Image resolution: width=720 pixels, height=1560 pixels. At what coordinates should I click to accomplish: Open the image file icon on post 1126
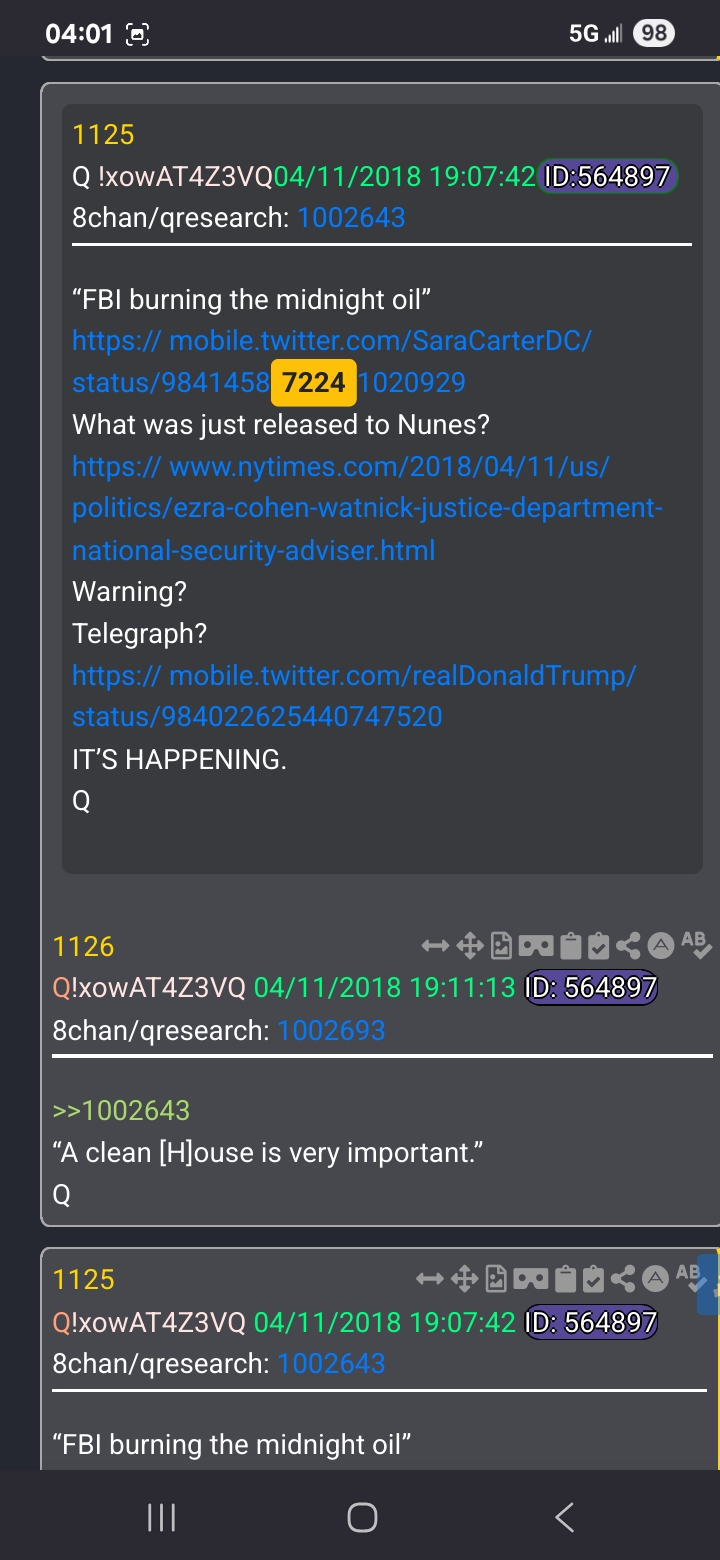(x=500, y=945)
